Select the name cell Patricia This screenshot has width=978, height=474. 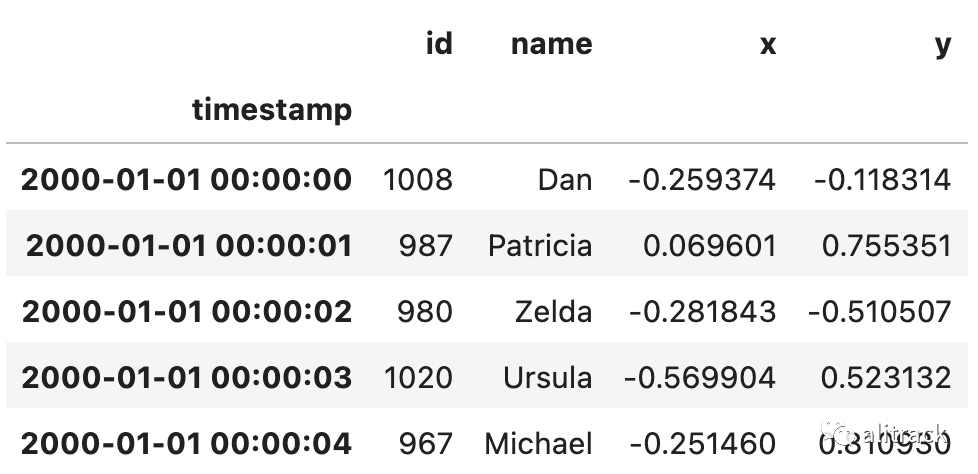click(x=540, y=246)
